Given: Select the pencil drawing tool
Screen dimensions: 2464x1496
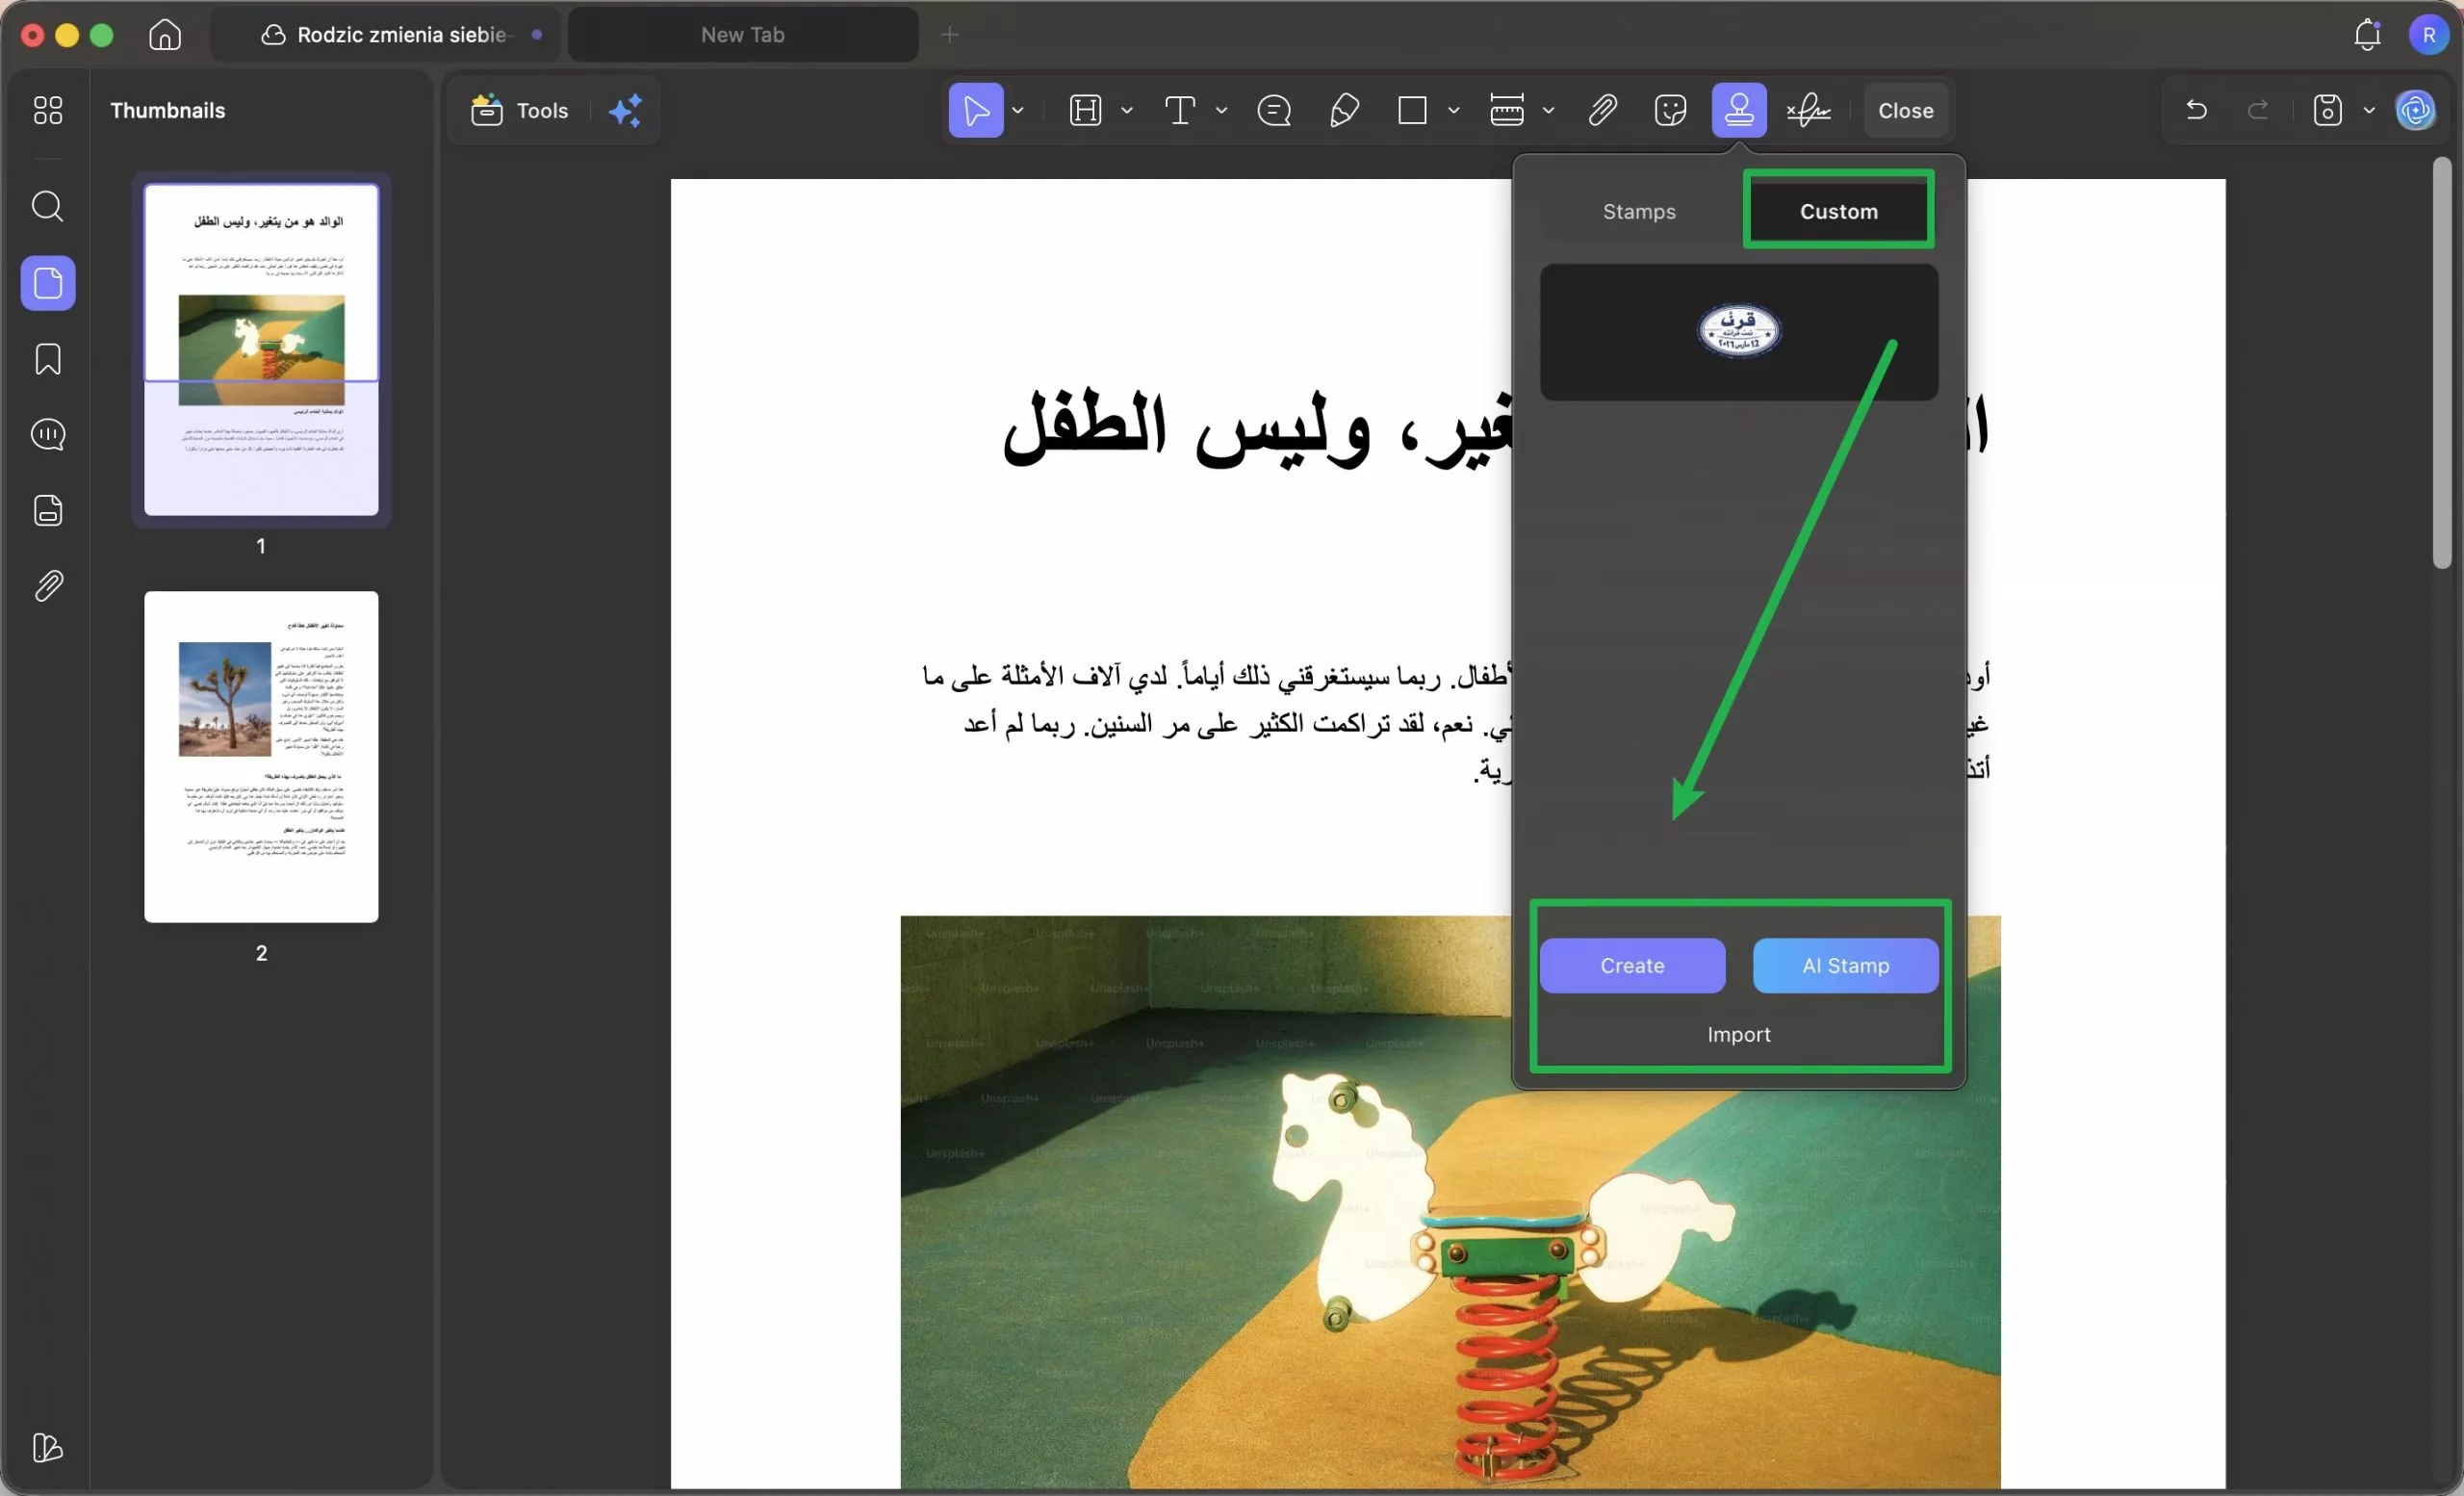Looking at the screenshot, I should tap(1344, 110).
